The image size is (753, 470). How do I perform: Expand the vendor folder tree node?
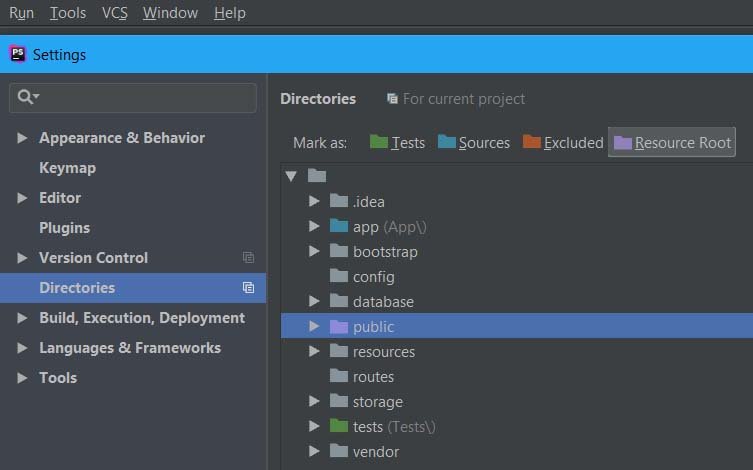314,452
